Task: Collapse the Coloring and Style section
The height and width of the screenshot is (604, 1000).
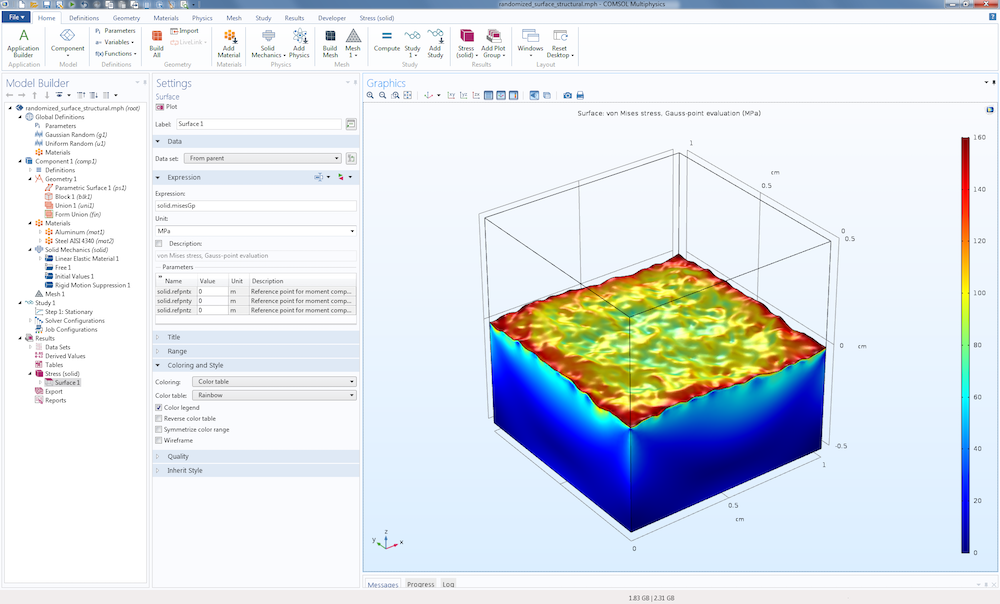Action: click(256, 365)
